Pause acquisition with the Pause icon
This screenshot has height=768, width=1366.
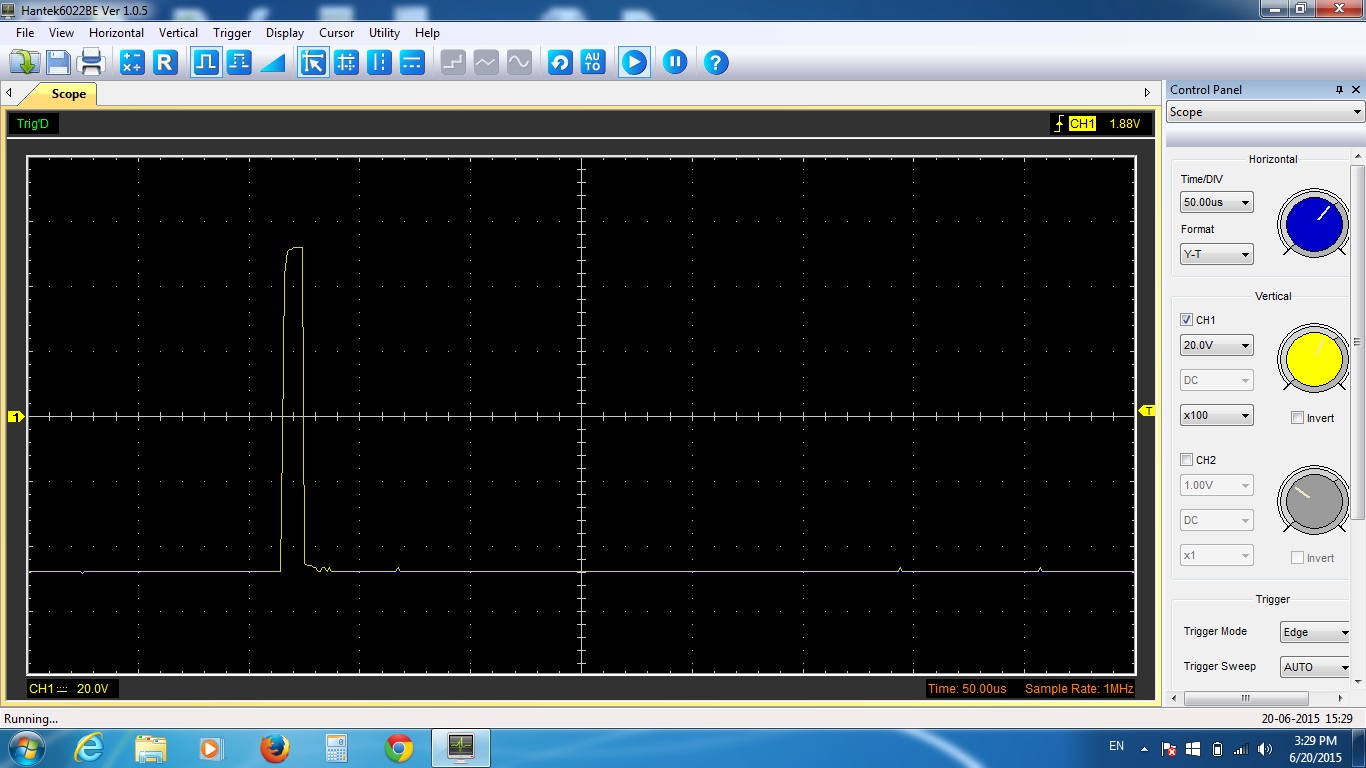point(675,62)
